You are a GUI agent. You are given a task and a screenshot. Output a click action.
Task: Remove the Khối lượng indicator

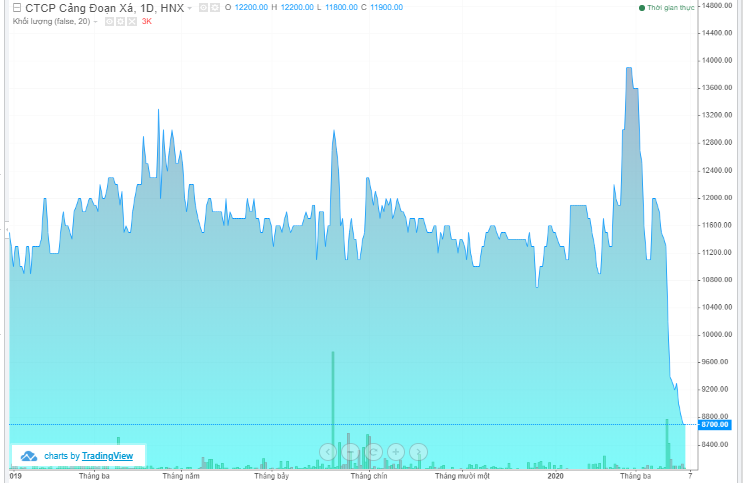pyautogui.click(x=130, y=21)
